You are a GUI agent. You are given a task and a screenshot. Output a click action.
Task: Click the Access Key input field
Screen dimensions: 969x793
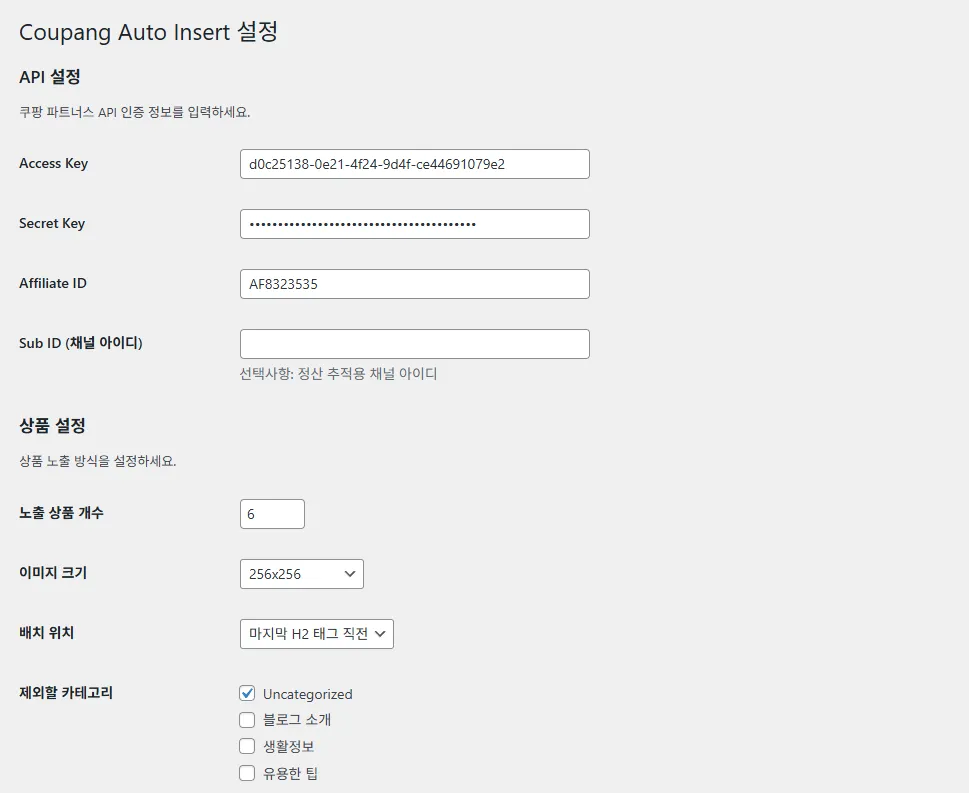[414, 164]
